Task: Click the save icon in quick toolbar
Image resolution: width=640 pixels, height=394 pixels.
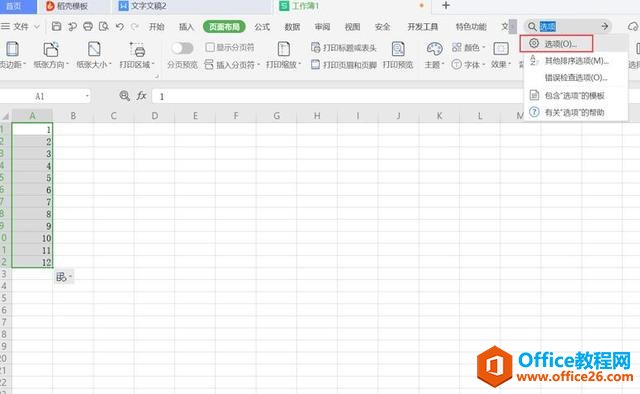Action: 56,27
